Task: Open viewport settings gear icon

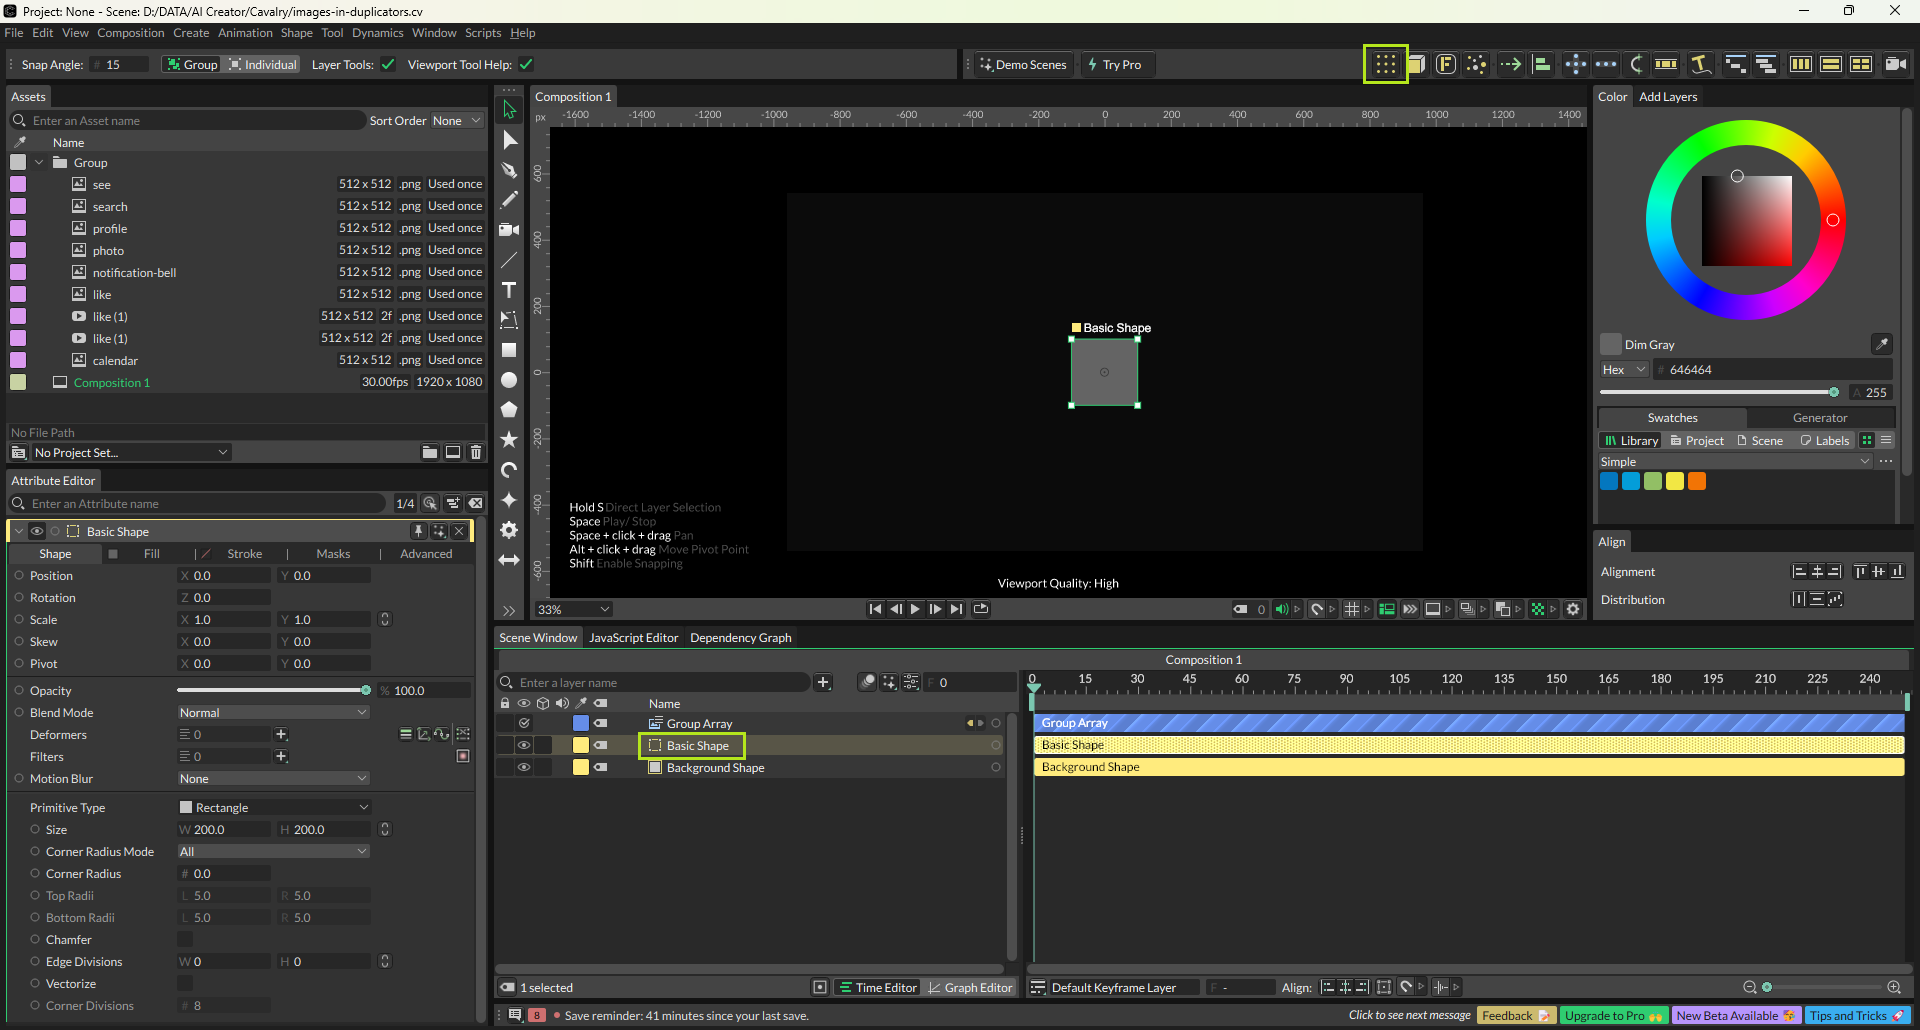Action: [1573, 609]
